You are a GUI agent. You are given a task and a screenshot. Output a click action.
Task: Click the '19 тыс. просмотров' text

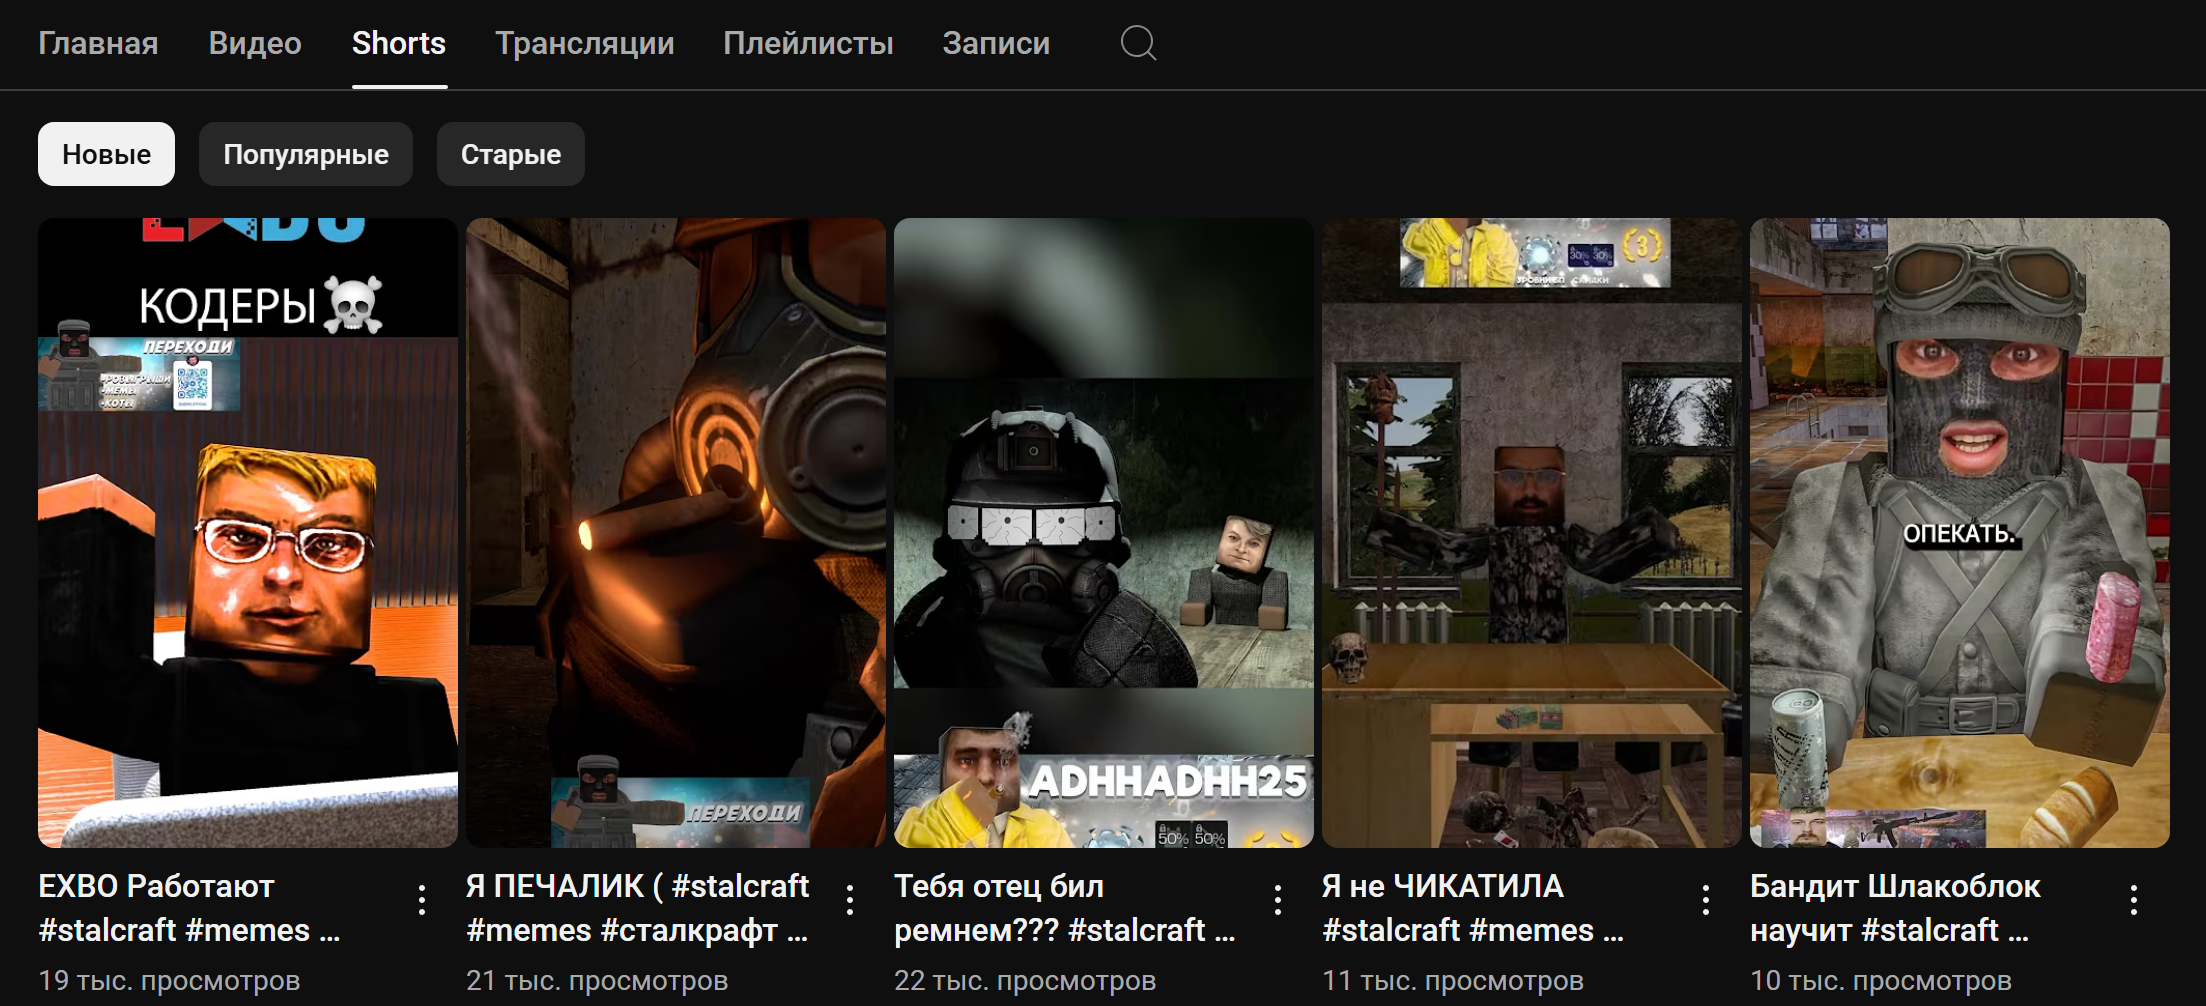[169, 980]
